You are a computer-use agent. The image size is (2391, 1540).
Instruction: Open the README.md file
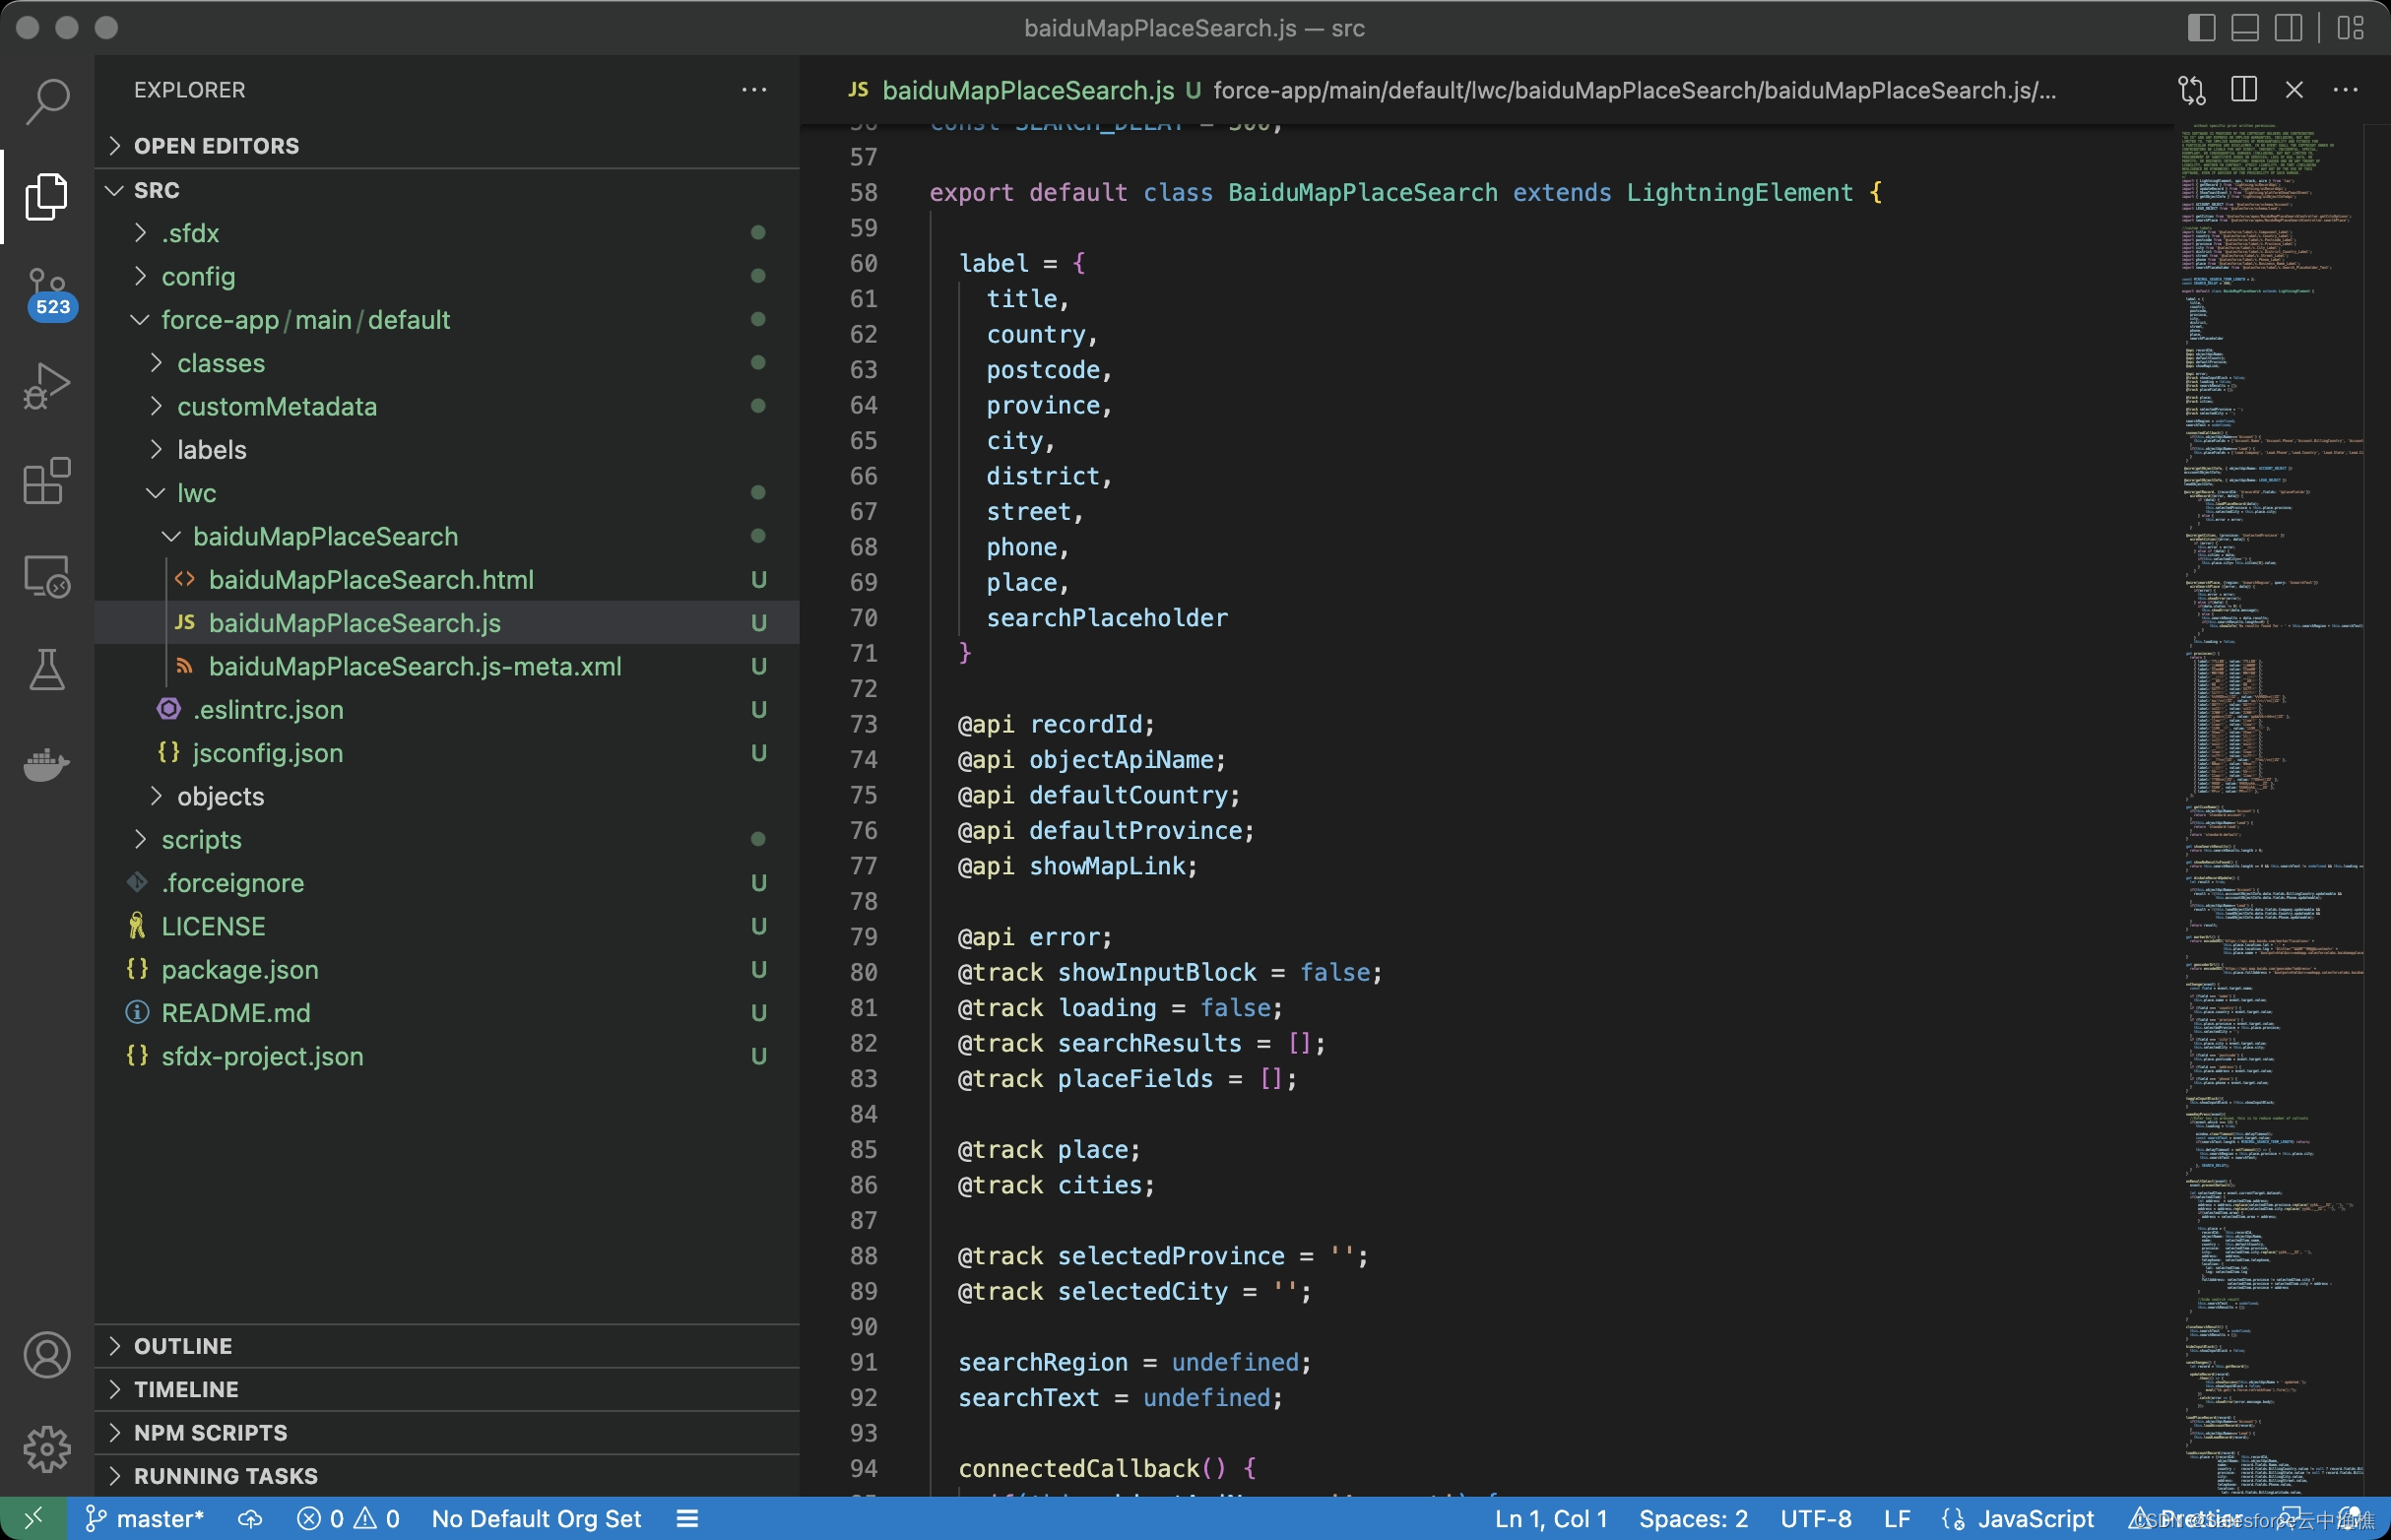(447, 1013)
